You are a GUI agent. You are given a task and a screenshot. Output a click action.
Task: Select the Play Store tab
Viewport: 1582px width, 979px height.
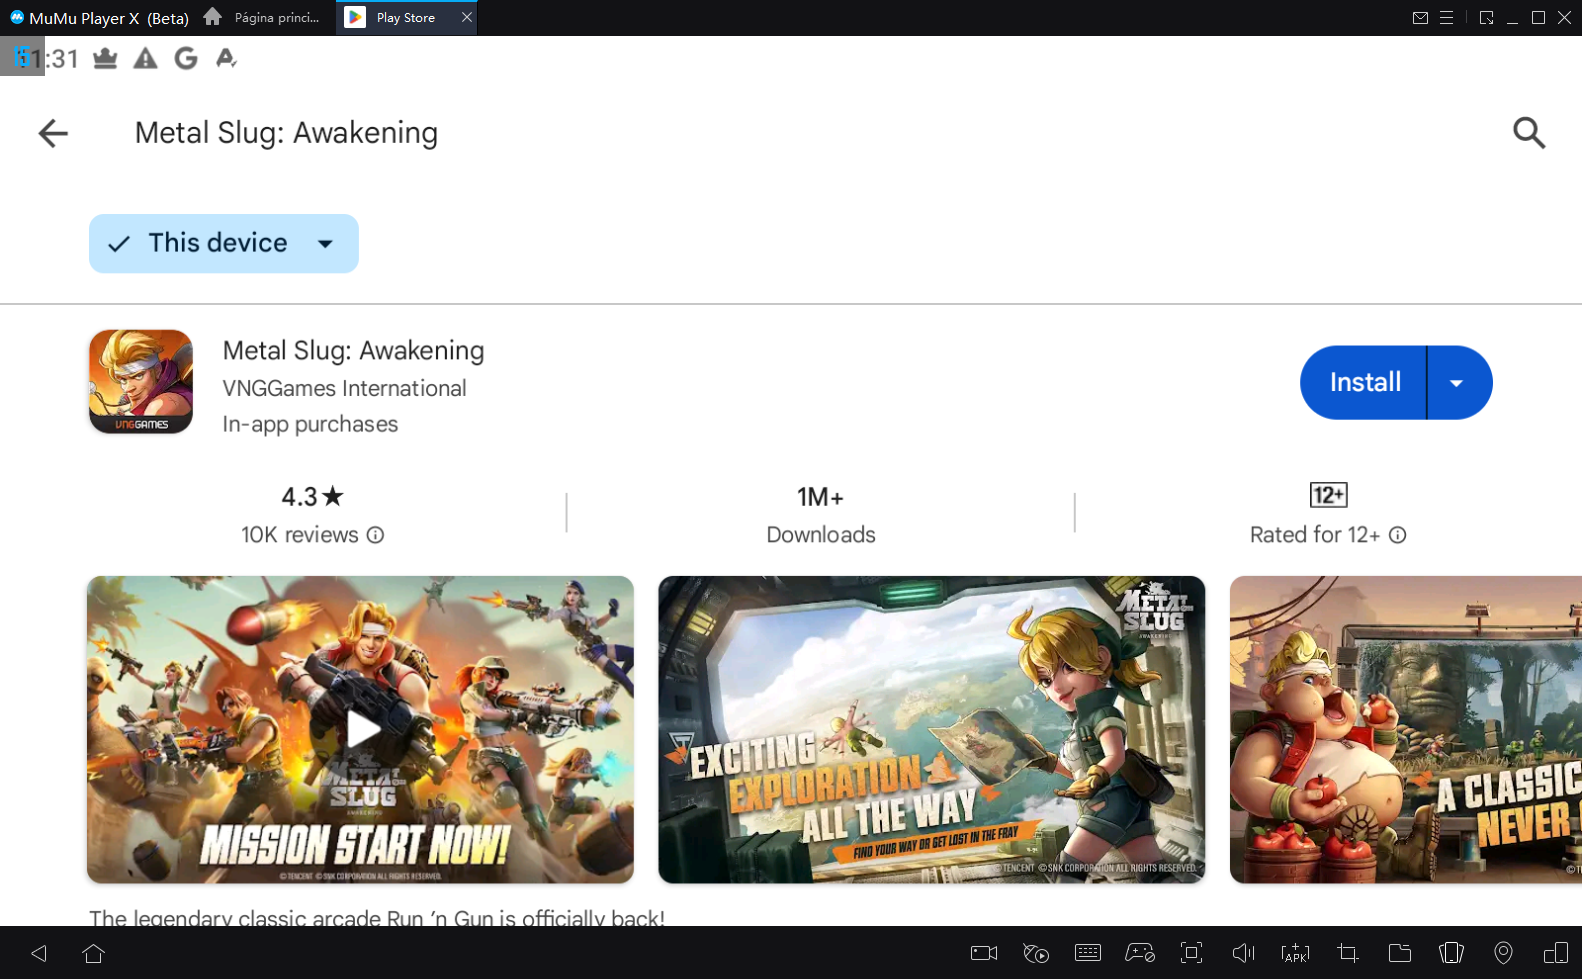[x=405, y=17]
